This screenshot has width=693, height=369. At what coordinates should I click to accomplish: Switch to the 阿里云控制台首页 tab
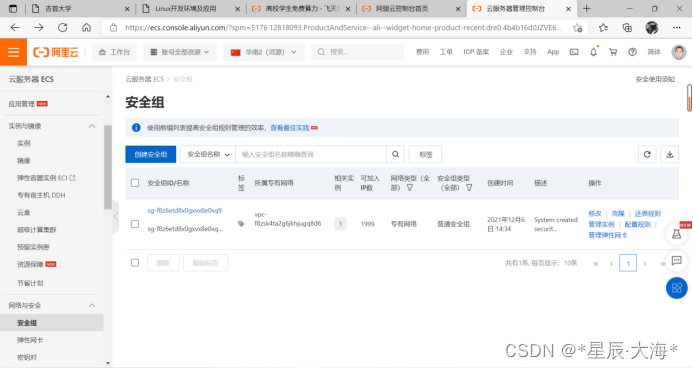[411, 8]
